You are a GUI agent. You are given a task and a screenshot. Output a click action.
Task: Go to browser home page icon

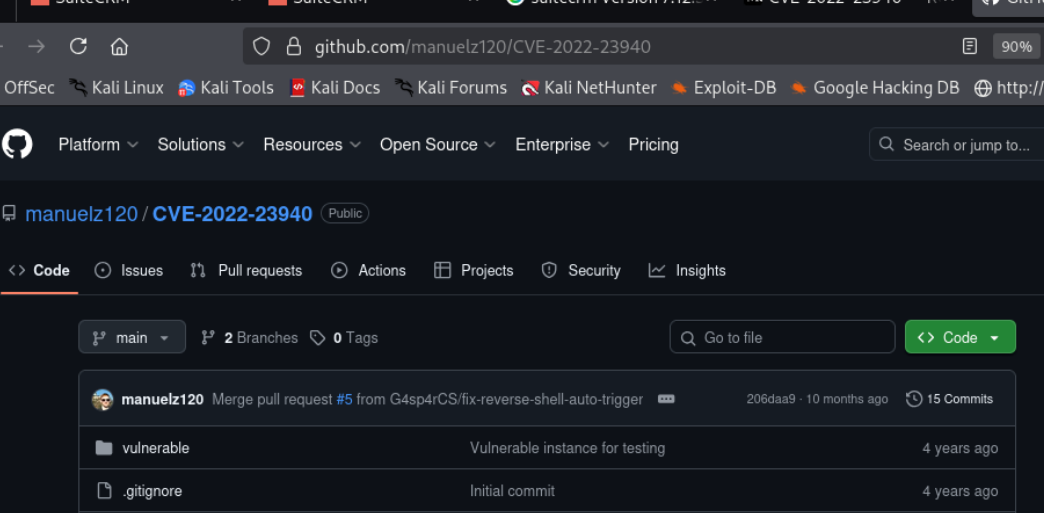119,47
